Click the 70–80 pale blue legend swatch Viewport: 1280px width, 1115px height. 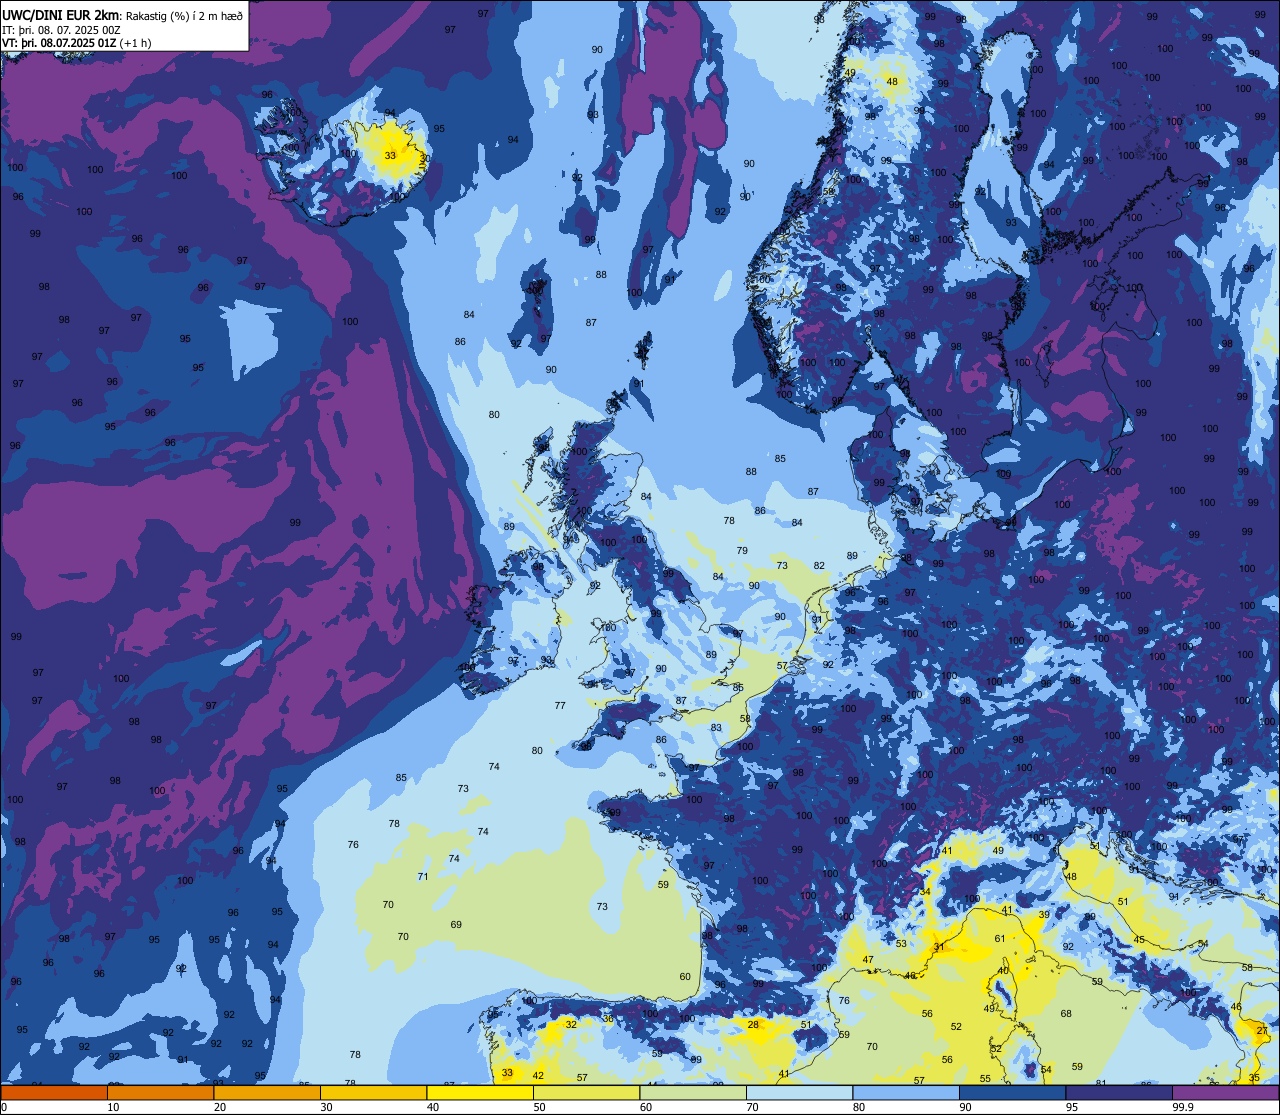(799, 1093)
